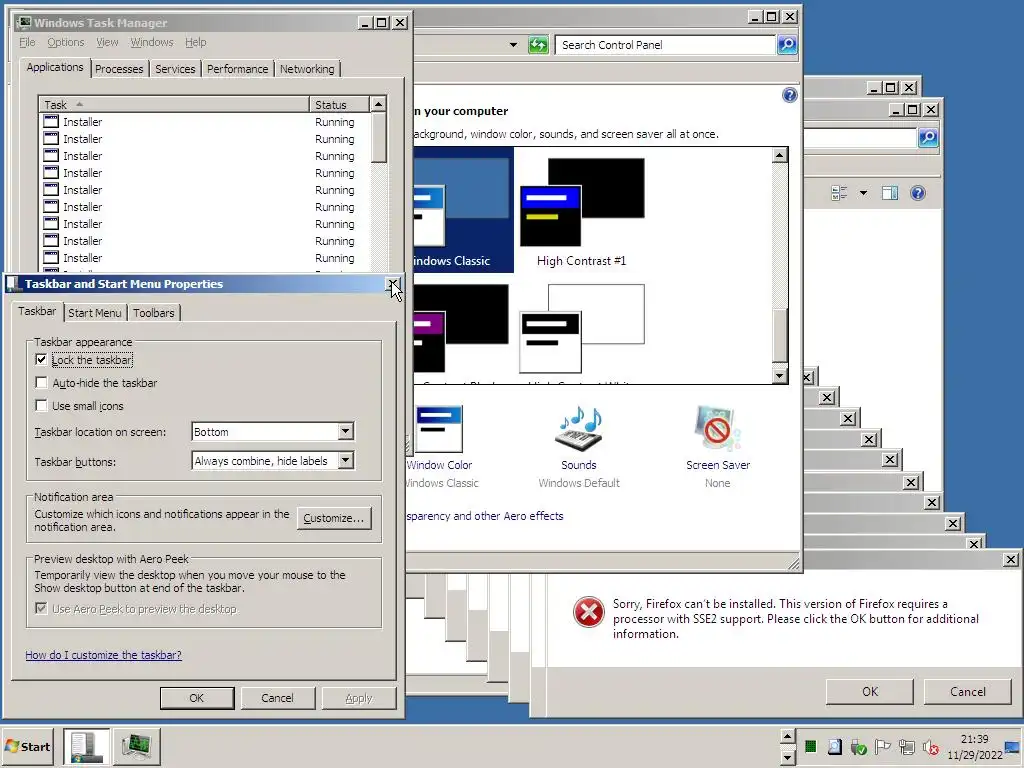Image resolution: width=1024 pixels, height=768 pixels.
Task: Click Safely Remove Hardware tray icon
Action: 859,746
